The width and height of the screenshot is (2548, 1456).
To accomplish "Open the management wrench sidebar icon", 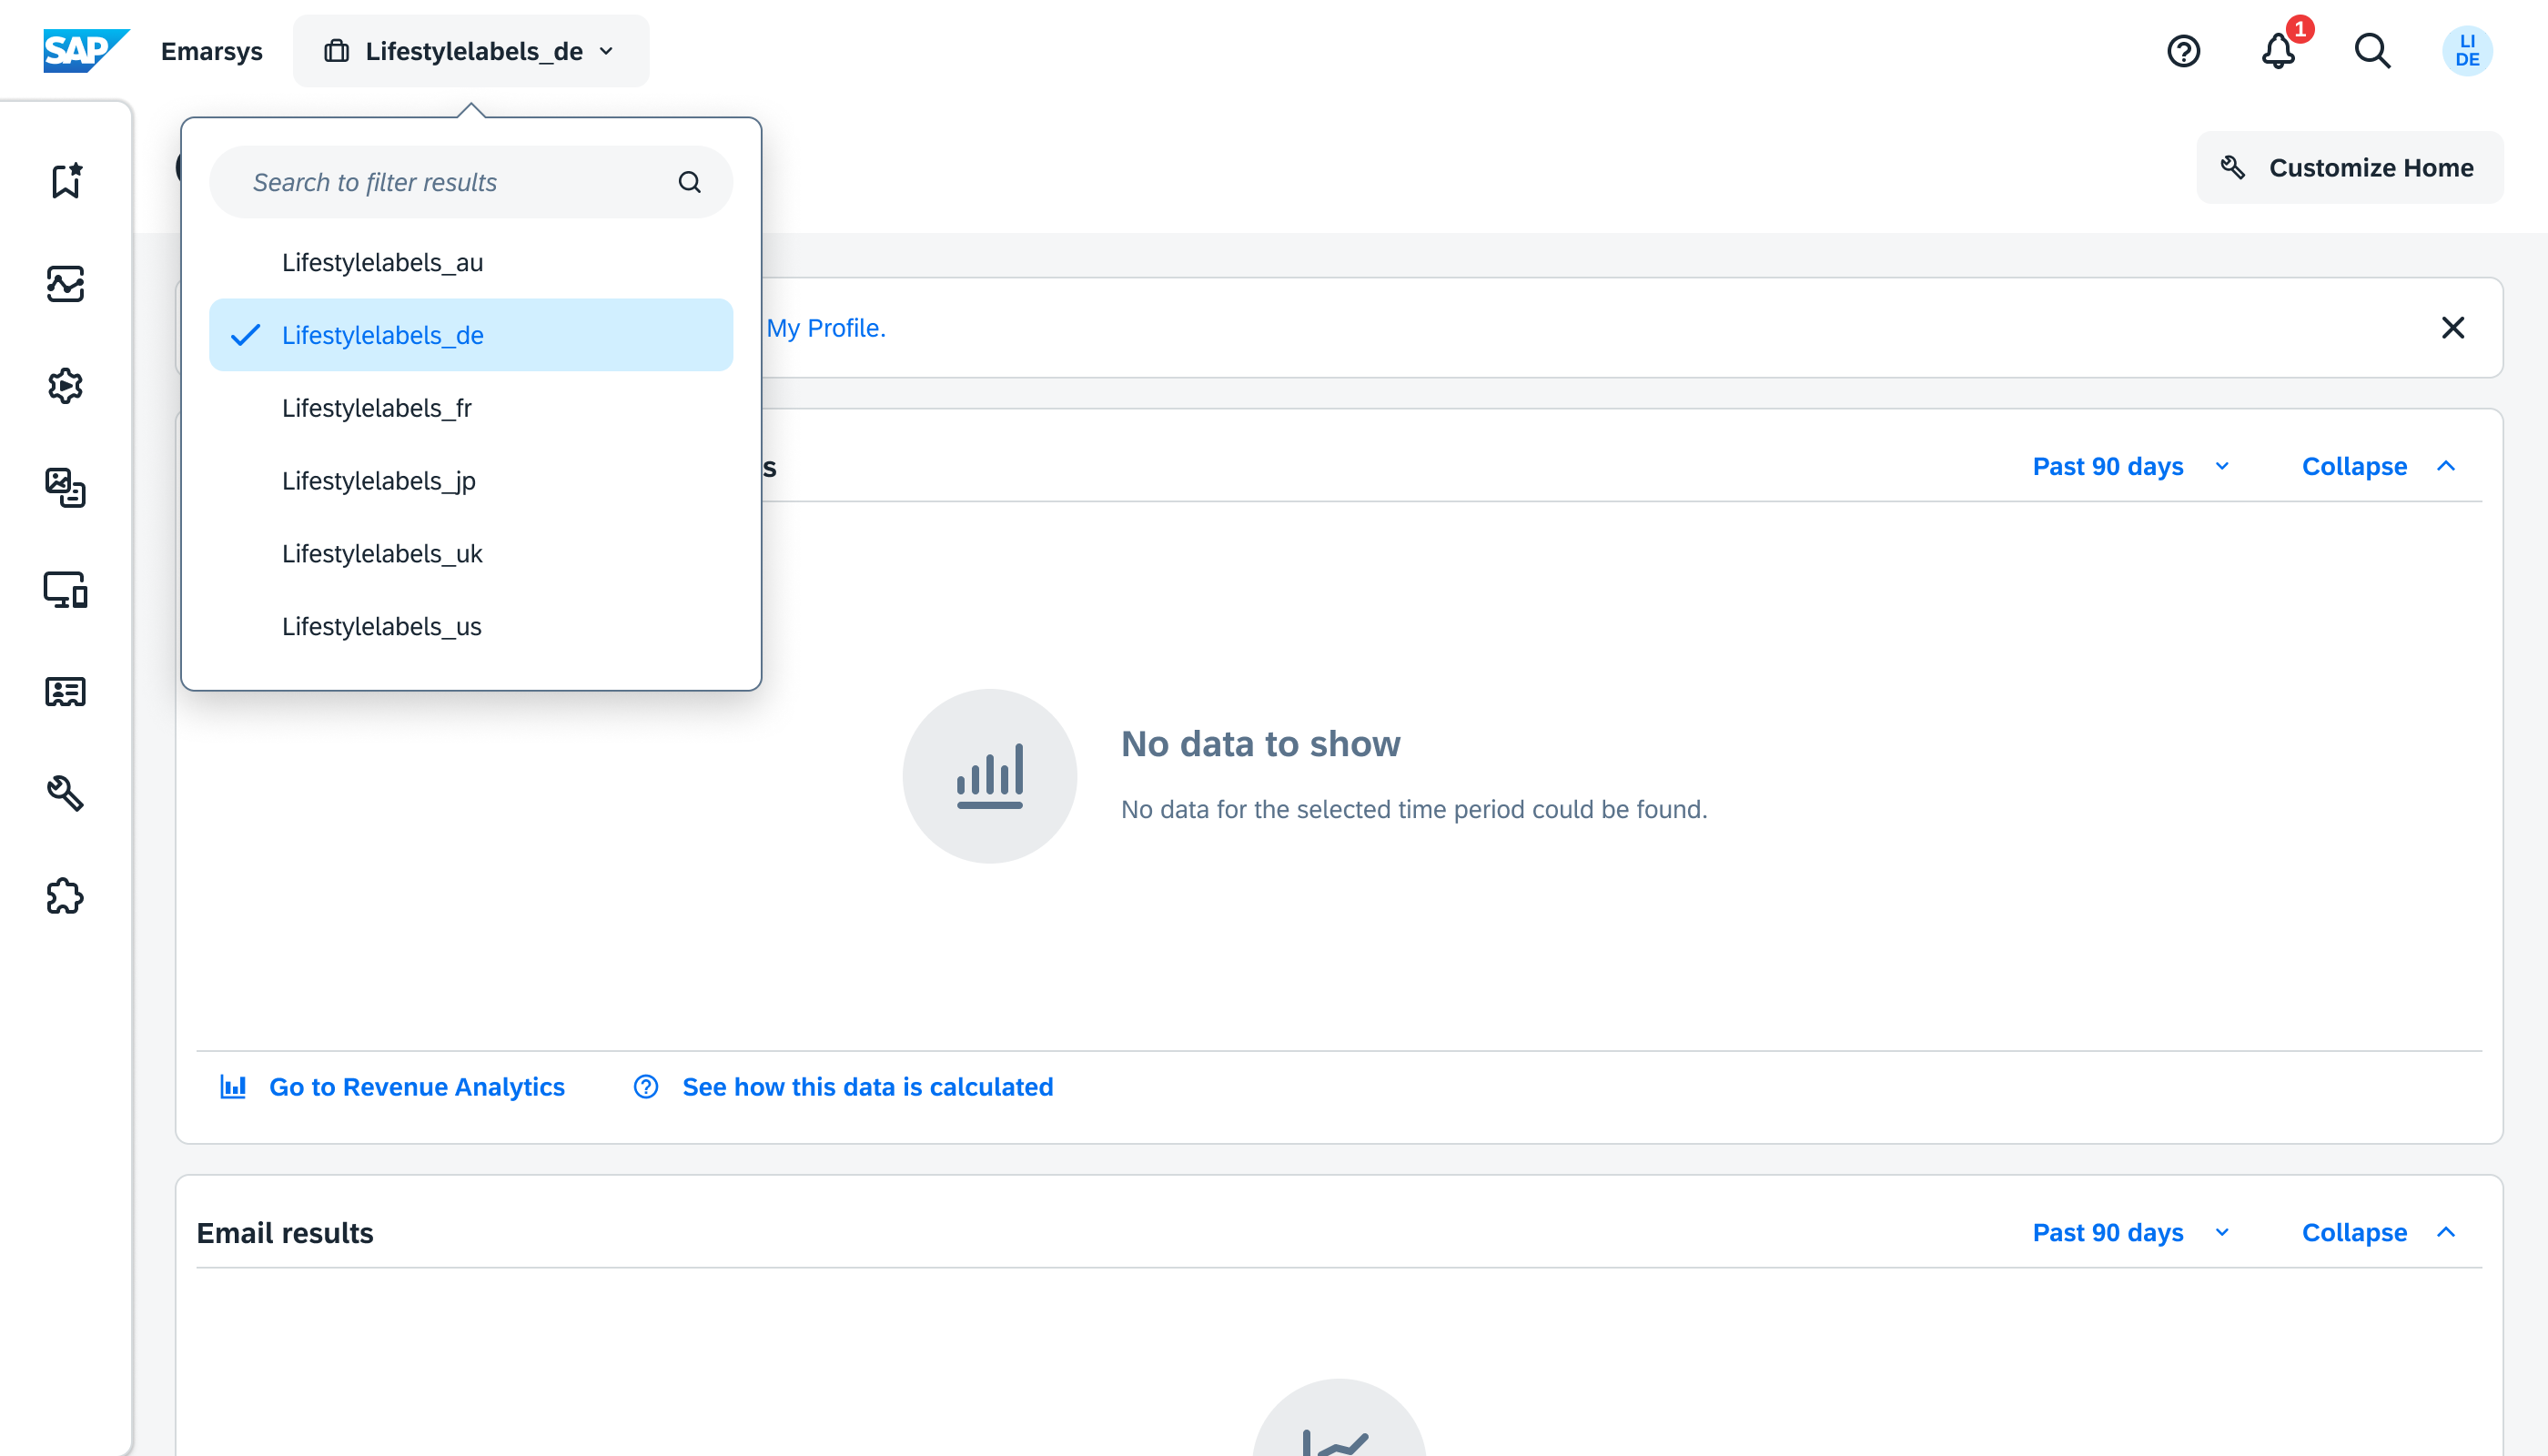I will coord(66,794).
